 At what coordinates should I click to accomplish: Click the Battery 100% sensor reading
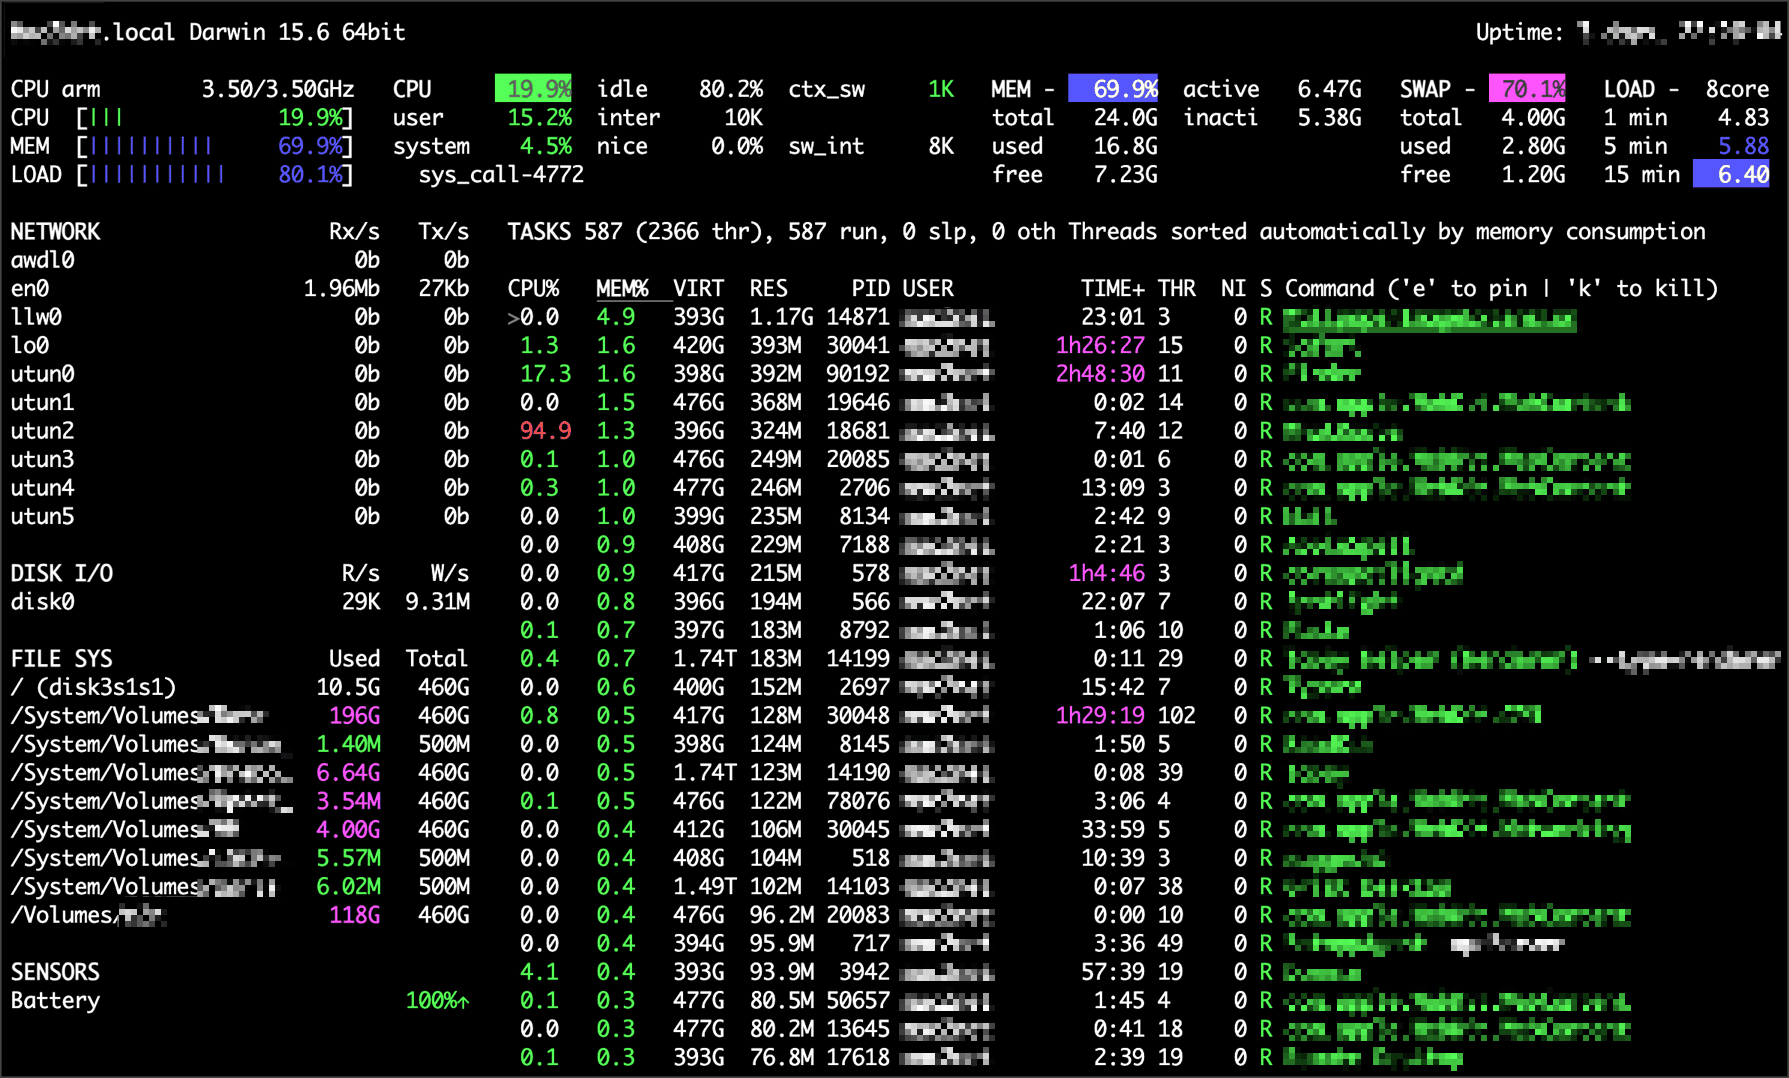click(x=436, y=1001)
